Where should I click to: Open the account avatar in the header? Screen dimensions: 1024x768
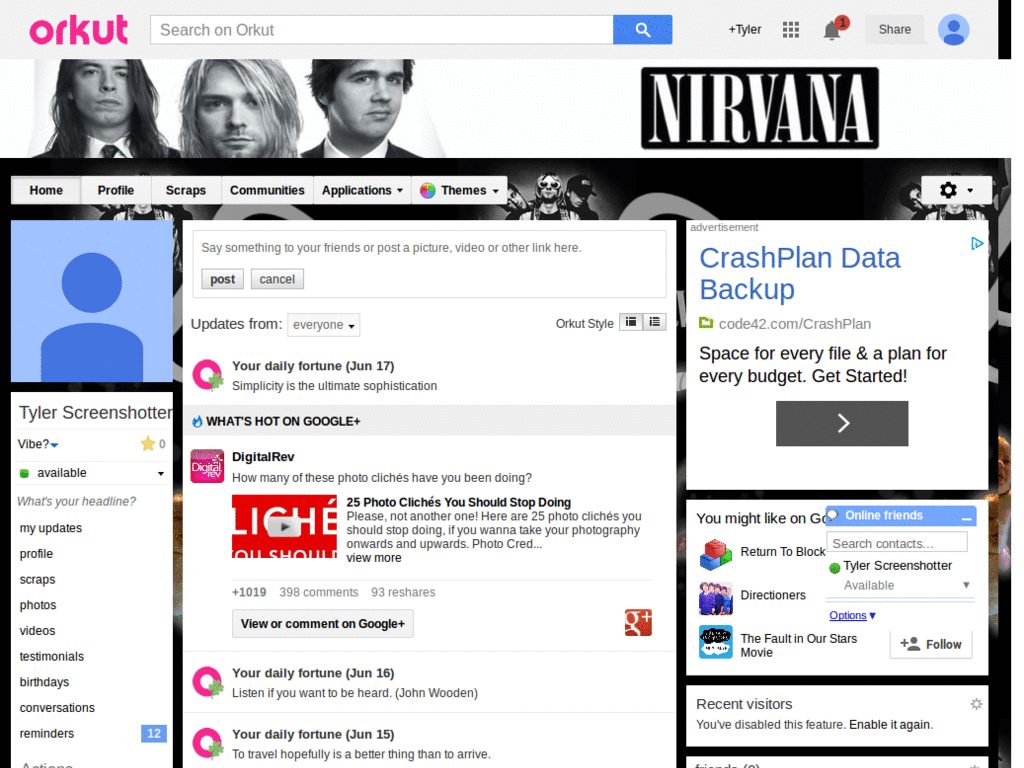(x=953, y=30)
